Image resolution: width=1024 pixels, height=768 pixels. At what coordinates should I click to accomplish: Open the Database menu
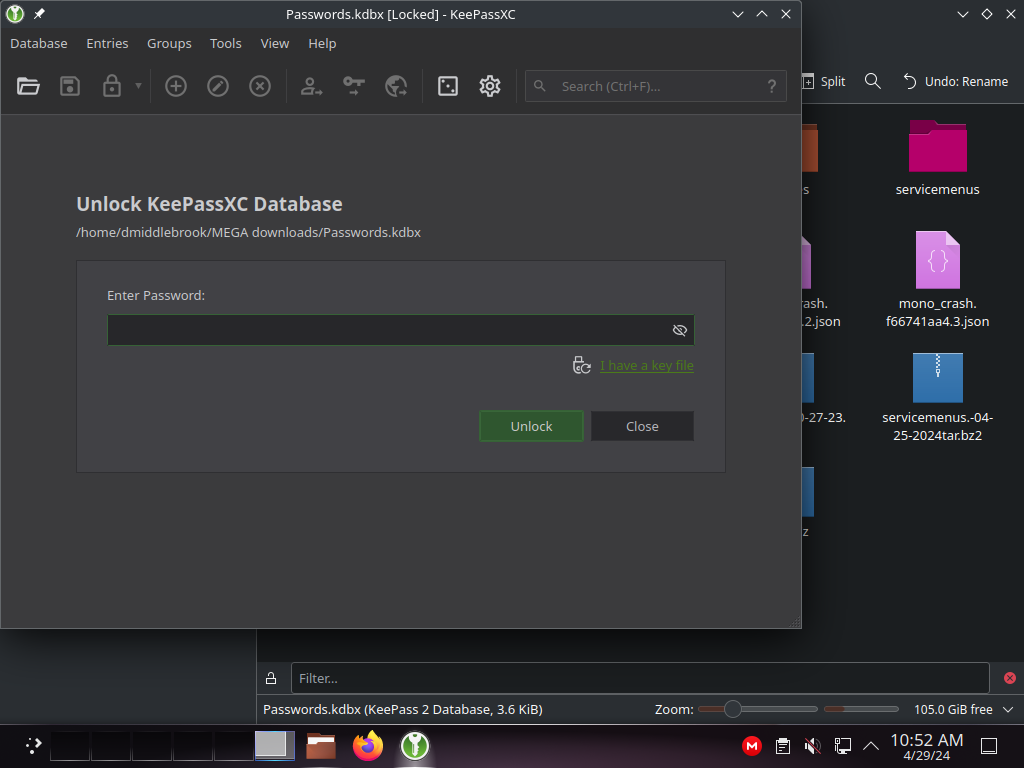click(x=39, y=44)
